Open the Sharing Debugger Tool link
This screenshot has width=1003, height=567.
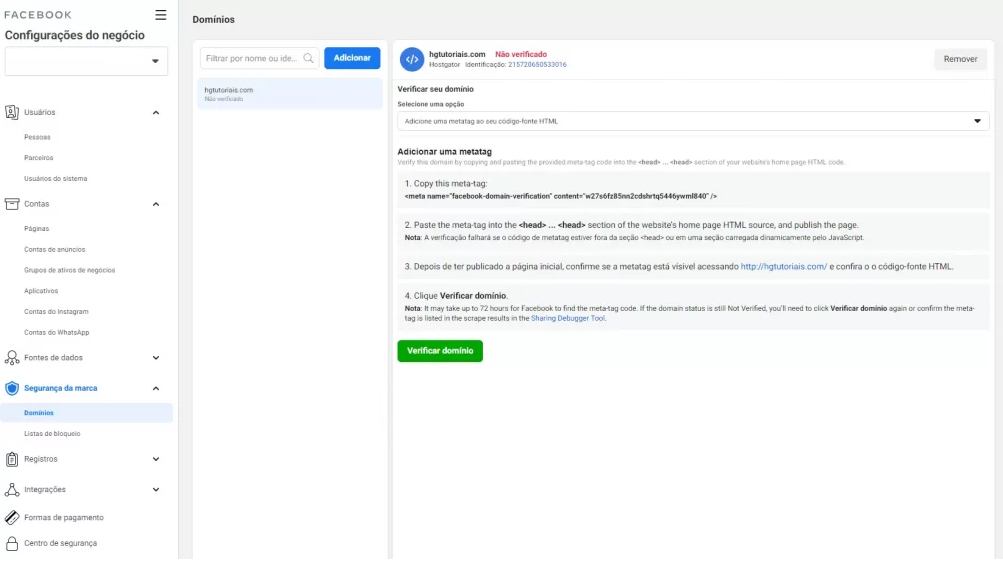click(567, 318)
